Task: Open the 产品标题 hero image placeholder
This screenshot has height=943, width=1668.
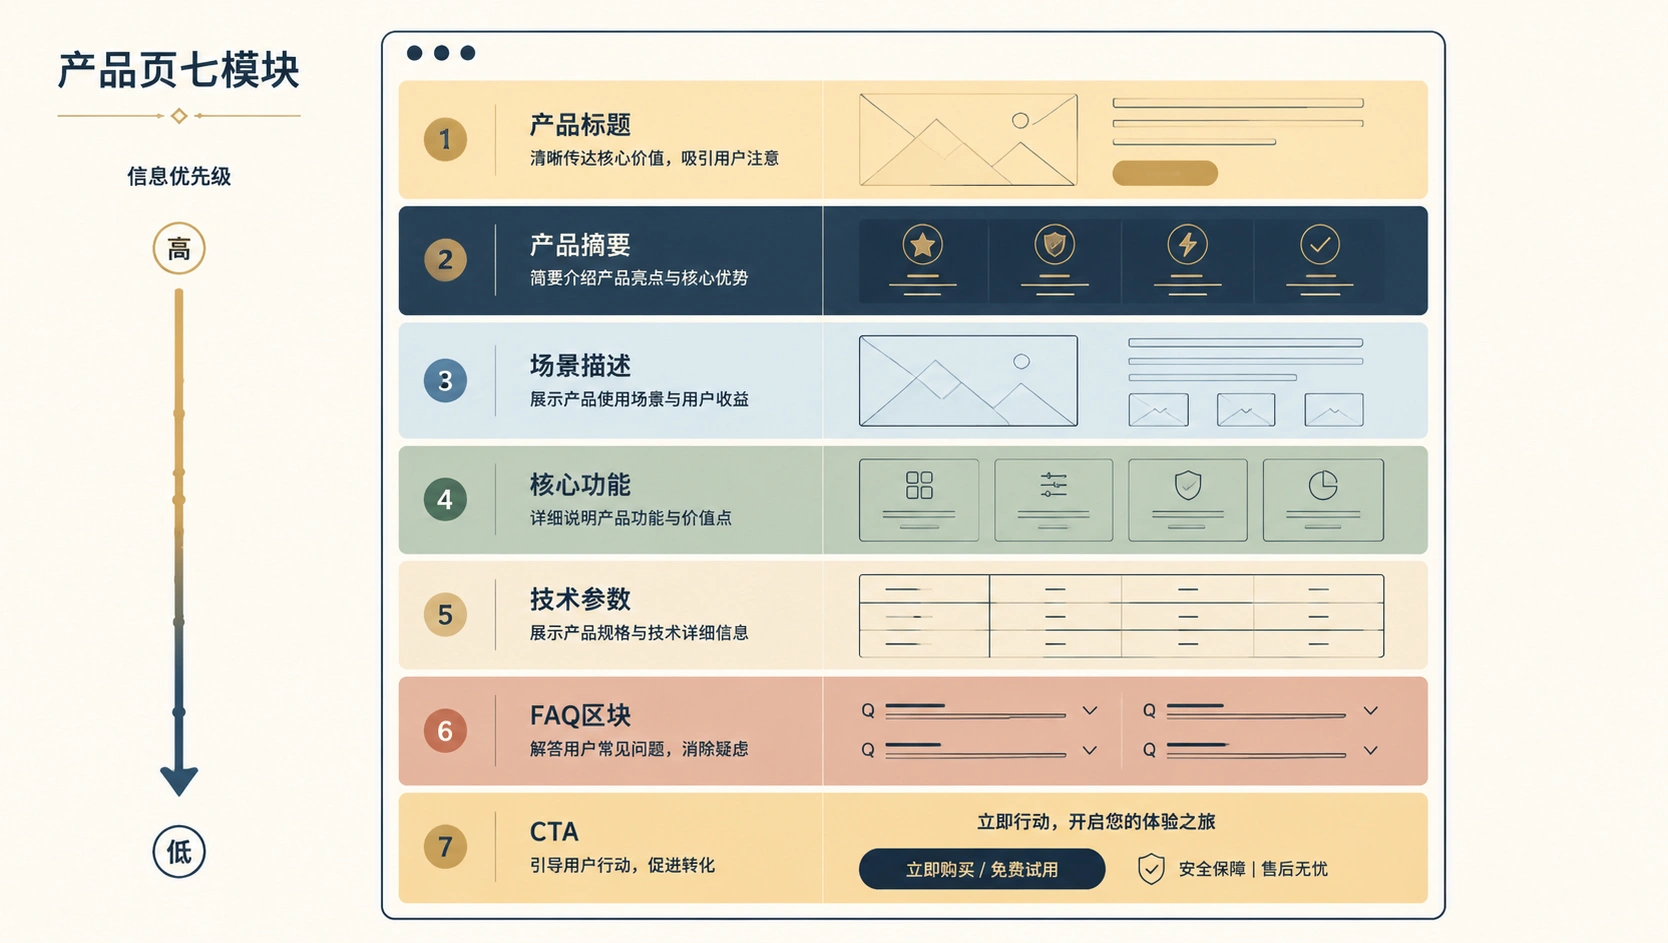Action: click(968, 140)
